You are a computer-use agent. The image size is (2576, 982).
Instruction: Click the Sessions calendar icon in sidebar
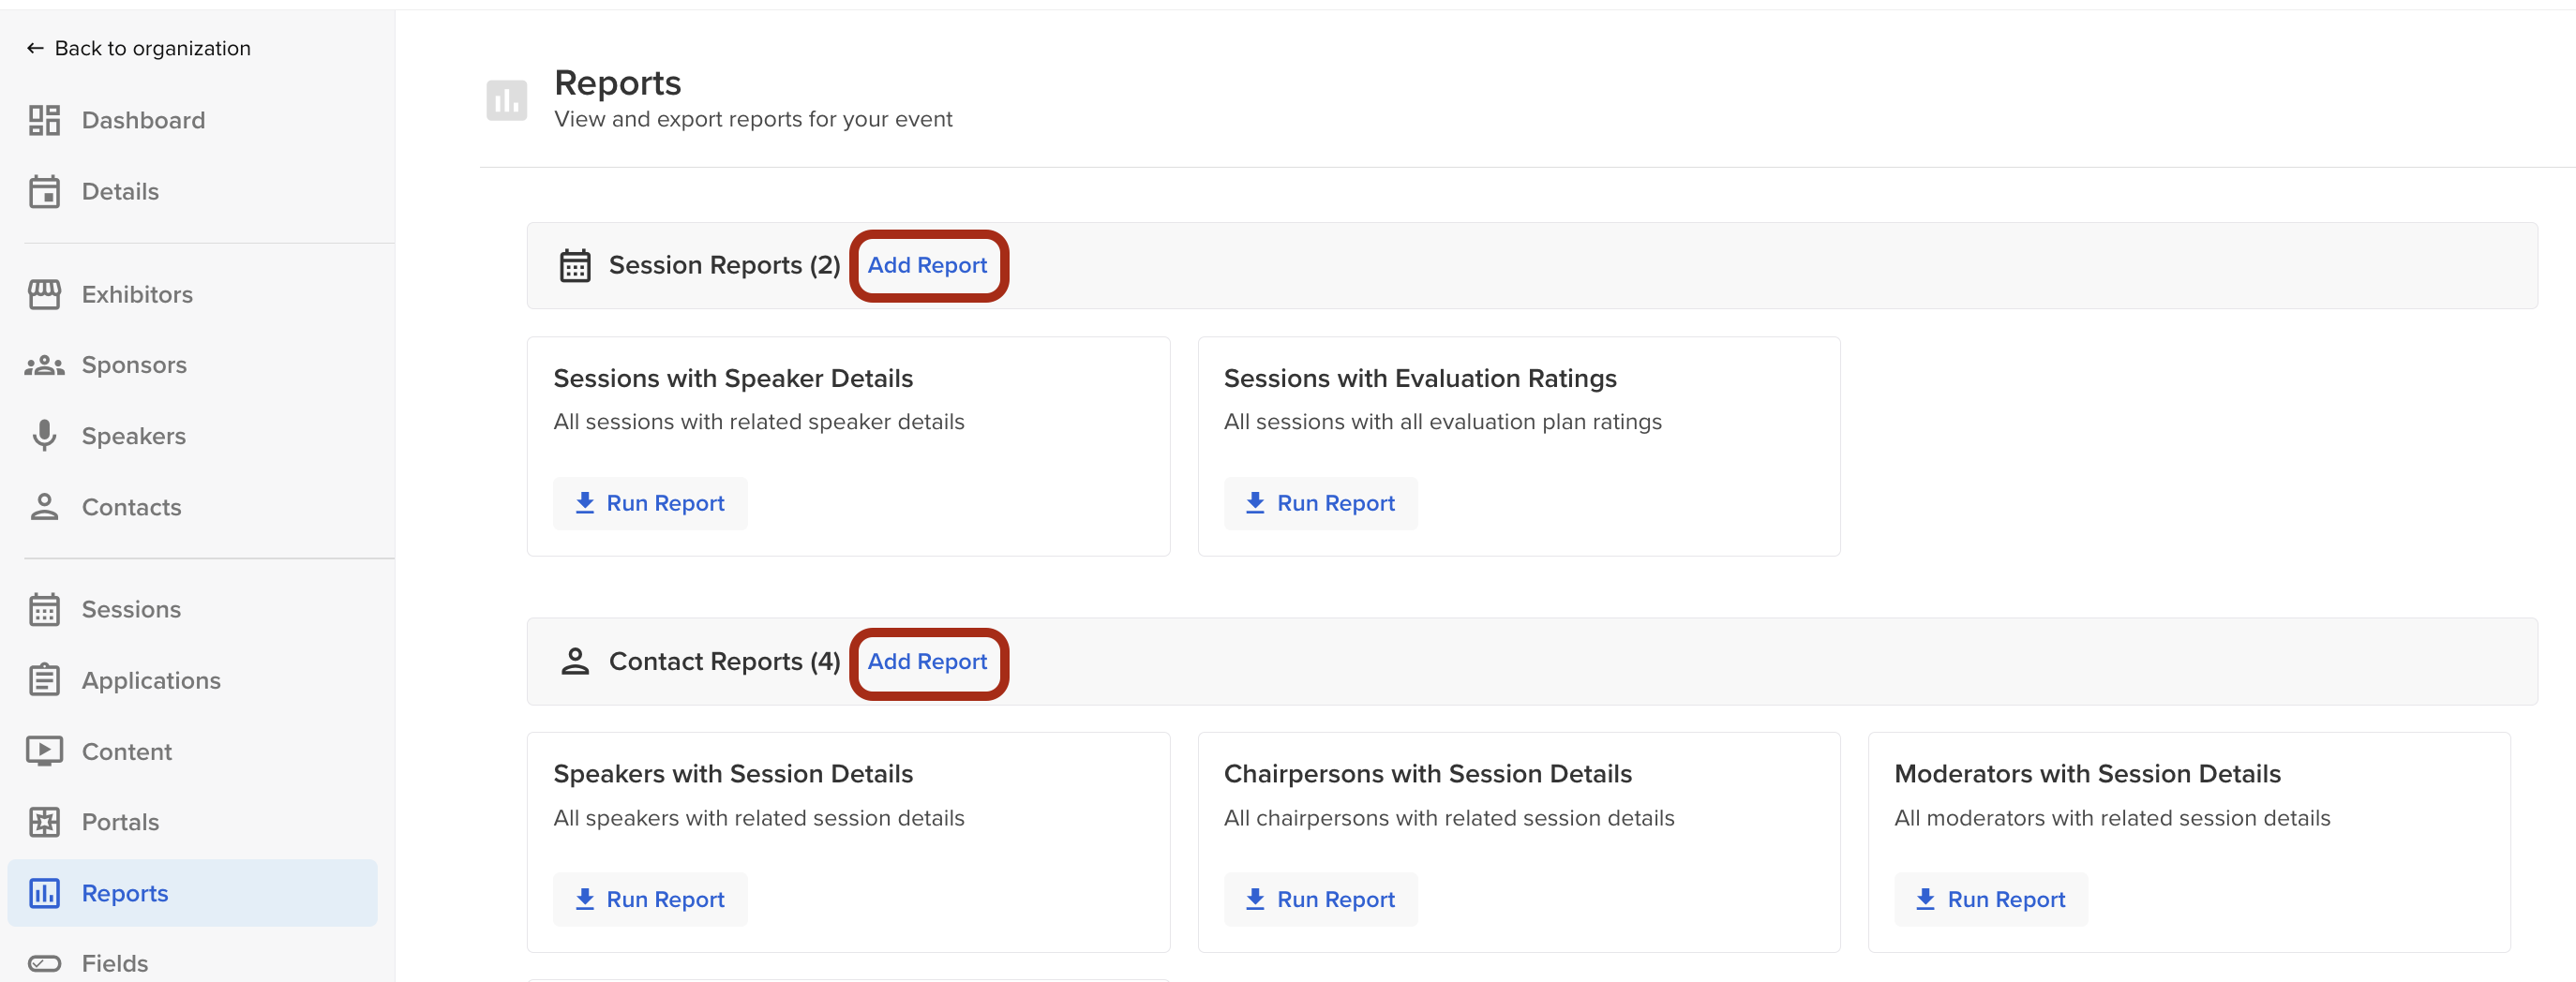(44, 609)
